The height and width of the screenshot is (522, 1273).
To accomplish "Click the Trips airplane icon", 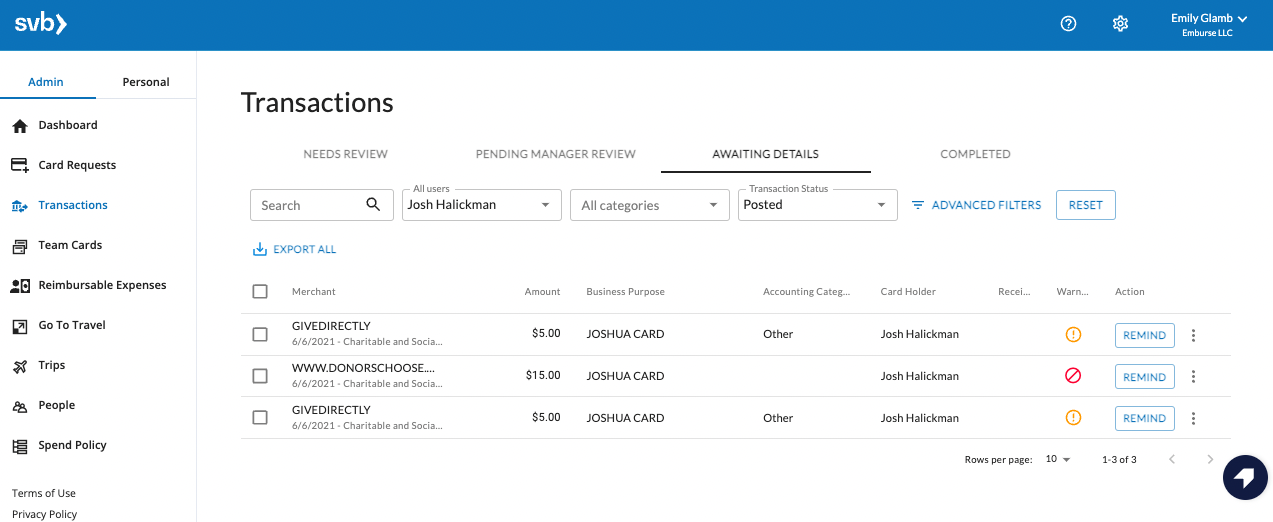I will pyautogui.click(x=20, y=366).
